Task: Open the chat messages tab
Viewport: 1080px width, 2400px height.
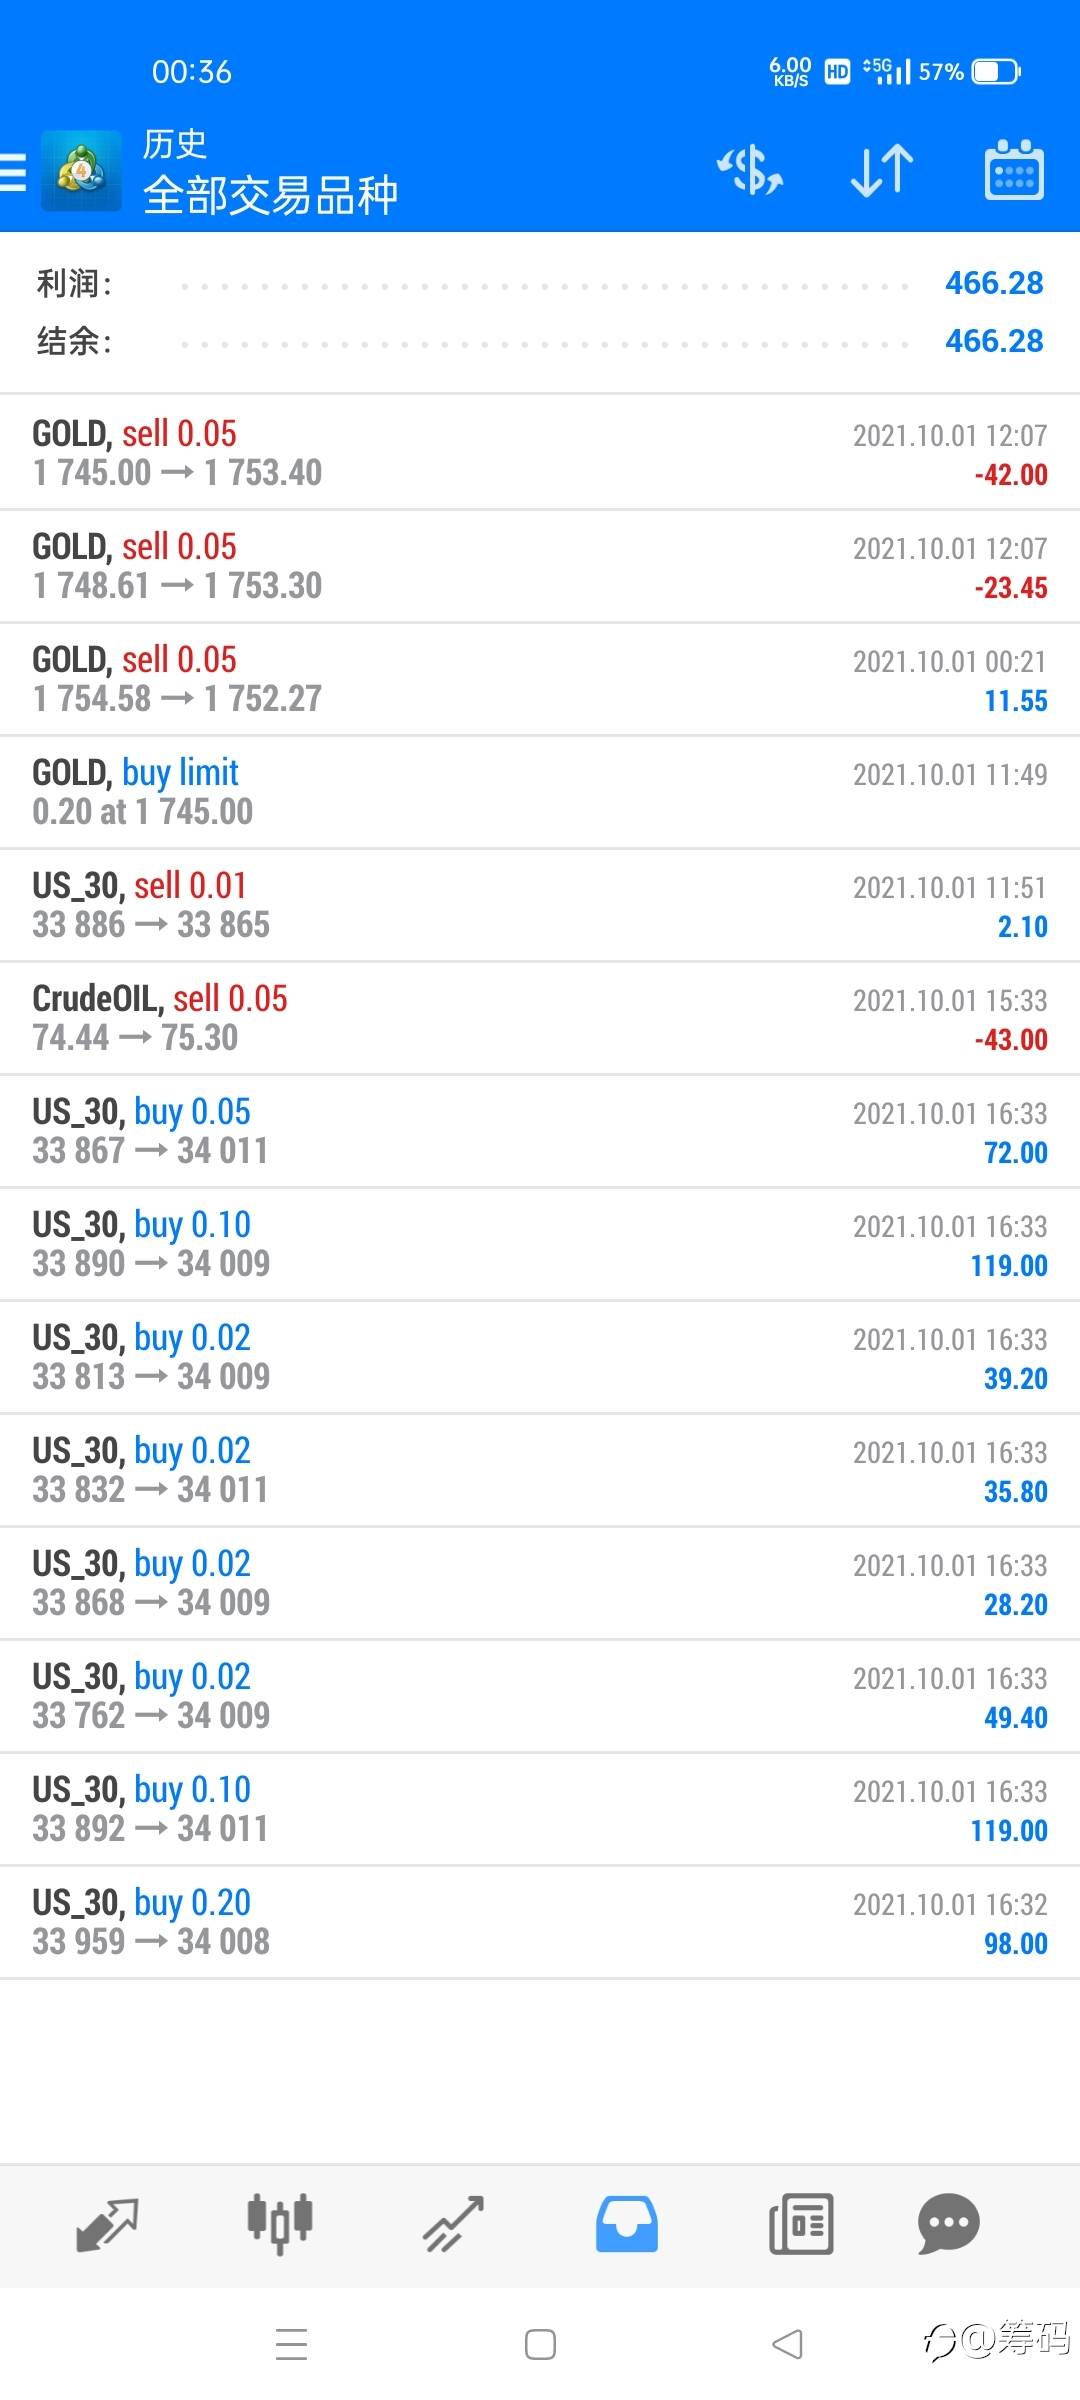Action: click(x=948, y=2224)
